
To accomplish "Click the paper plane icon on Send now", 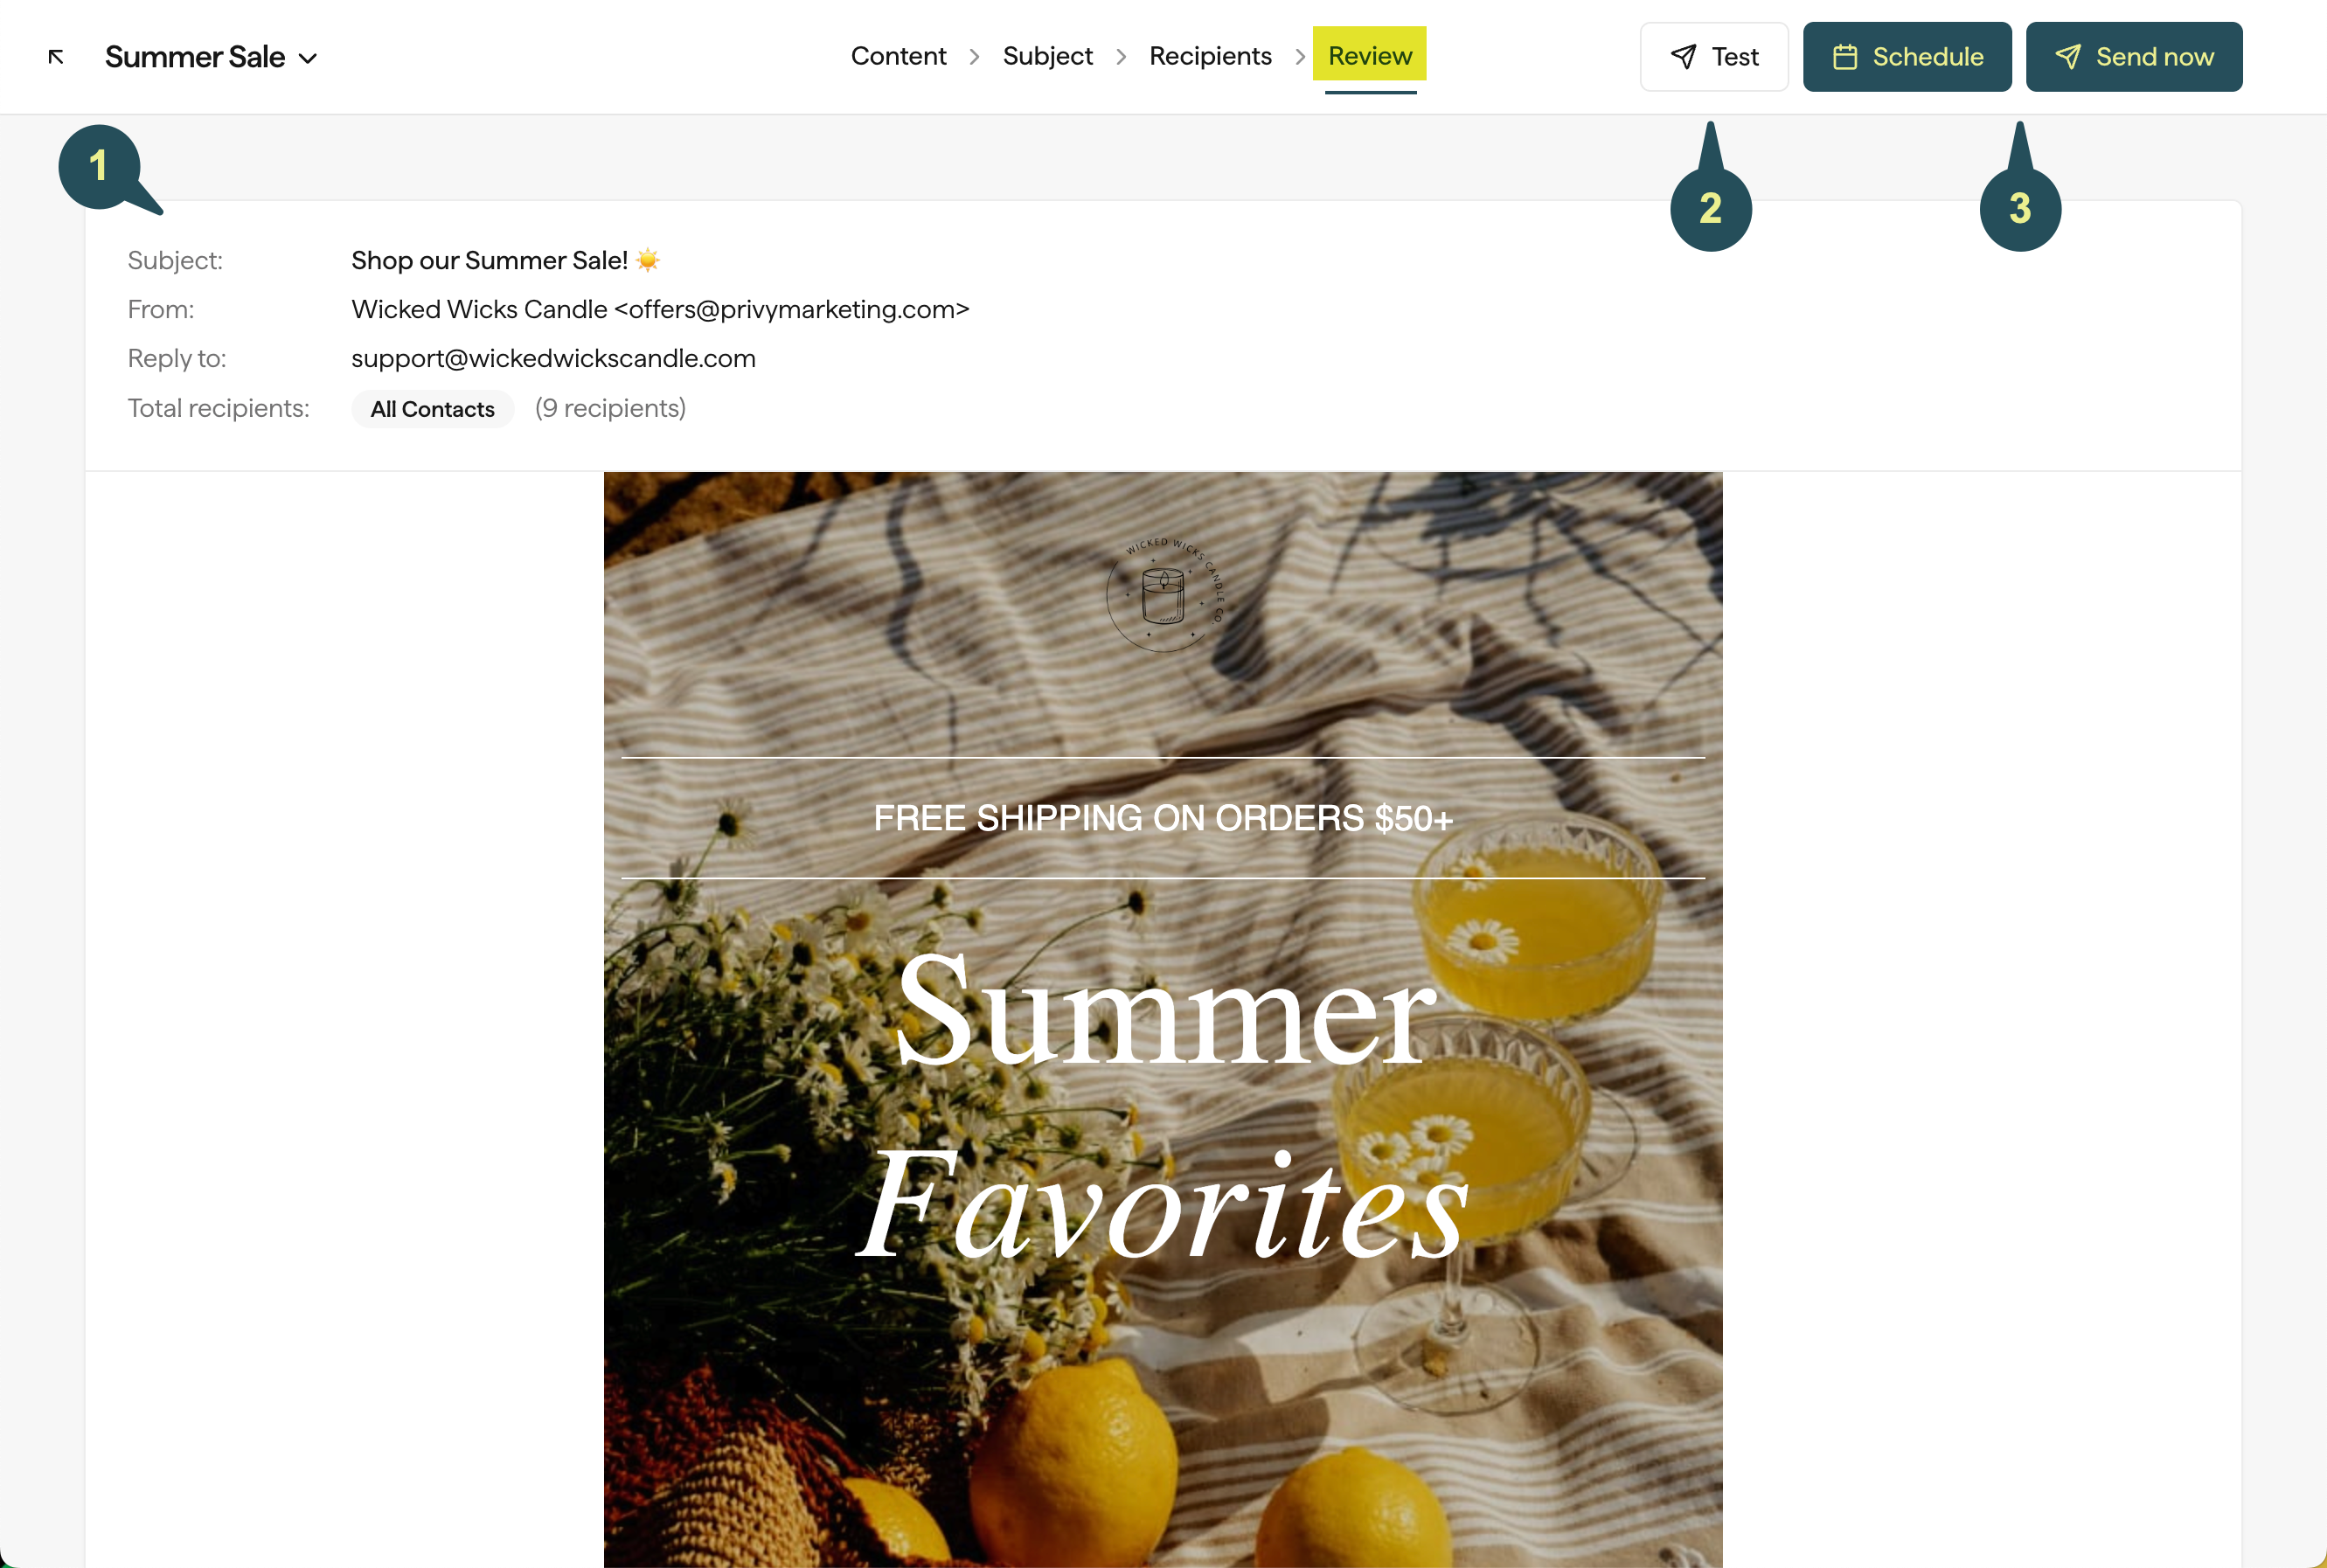I will pyautogui.click(x=2068, y=57).
